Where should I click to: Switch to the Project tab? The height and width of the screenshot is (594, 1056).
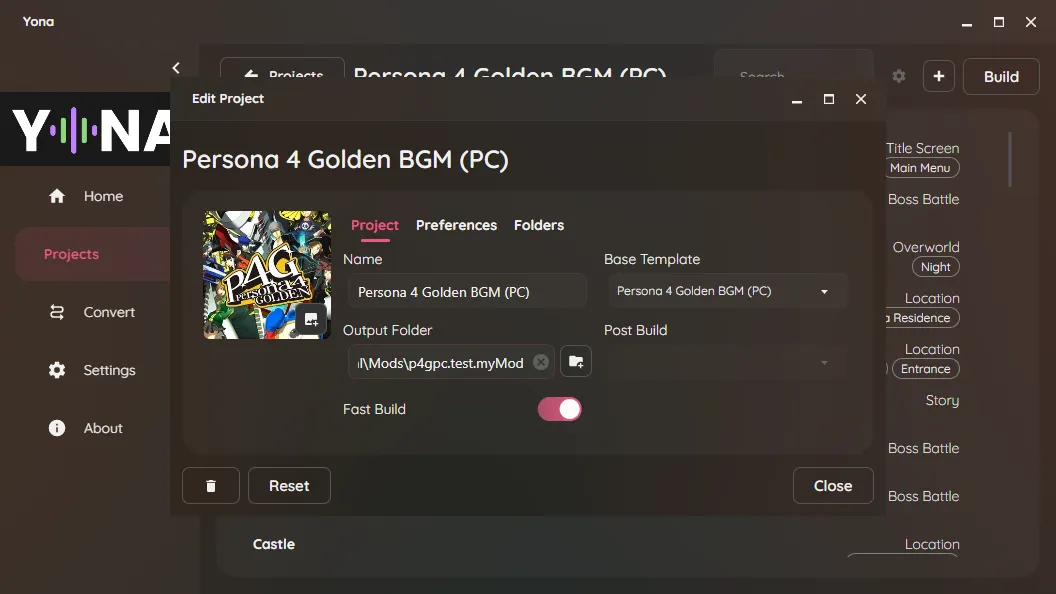pyautogui.click(x=375, y=225)
